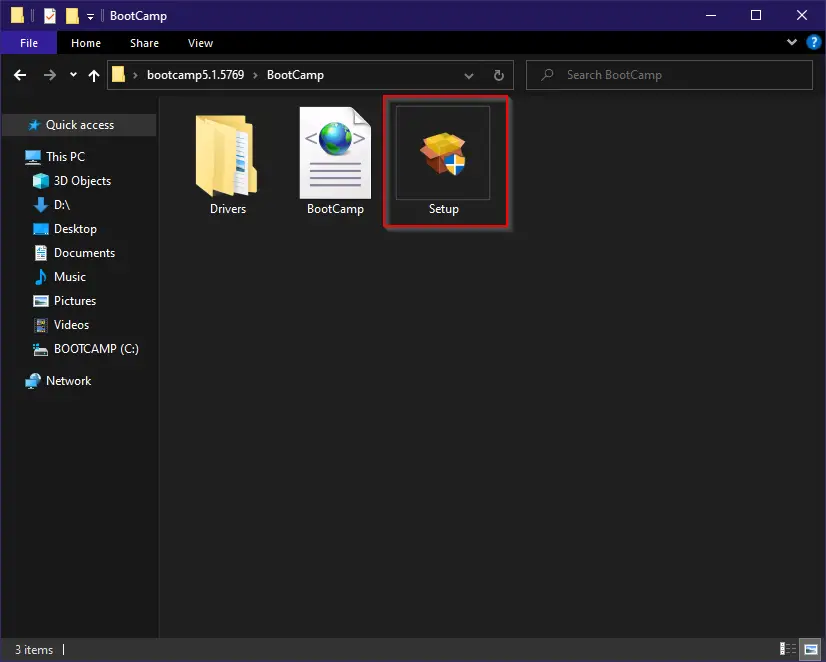Refresh the BootCamp folder view

click(498, 75)
